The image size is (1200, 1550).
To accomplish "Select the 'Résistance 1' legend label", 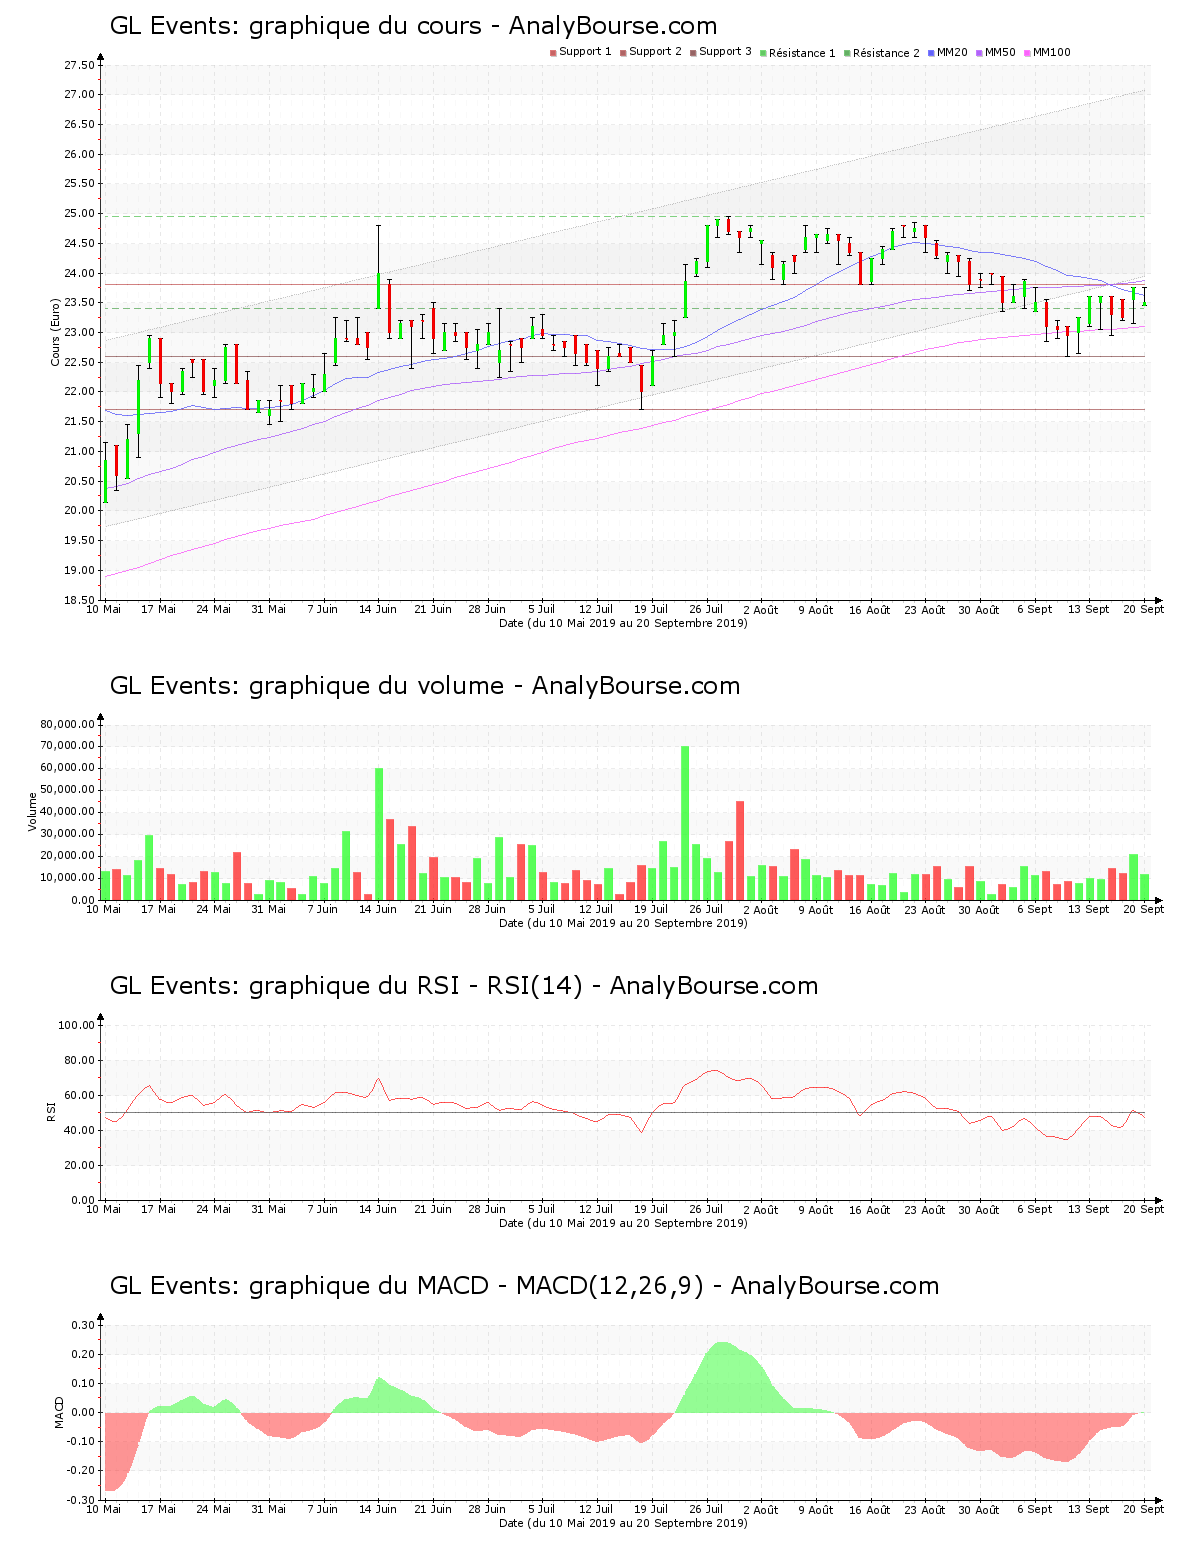I will point(802,53).
